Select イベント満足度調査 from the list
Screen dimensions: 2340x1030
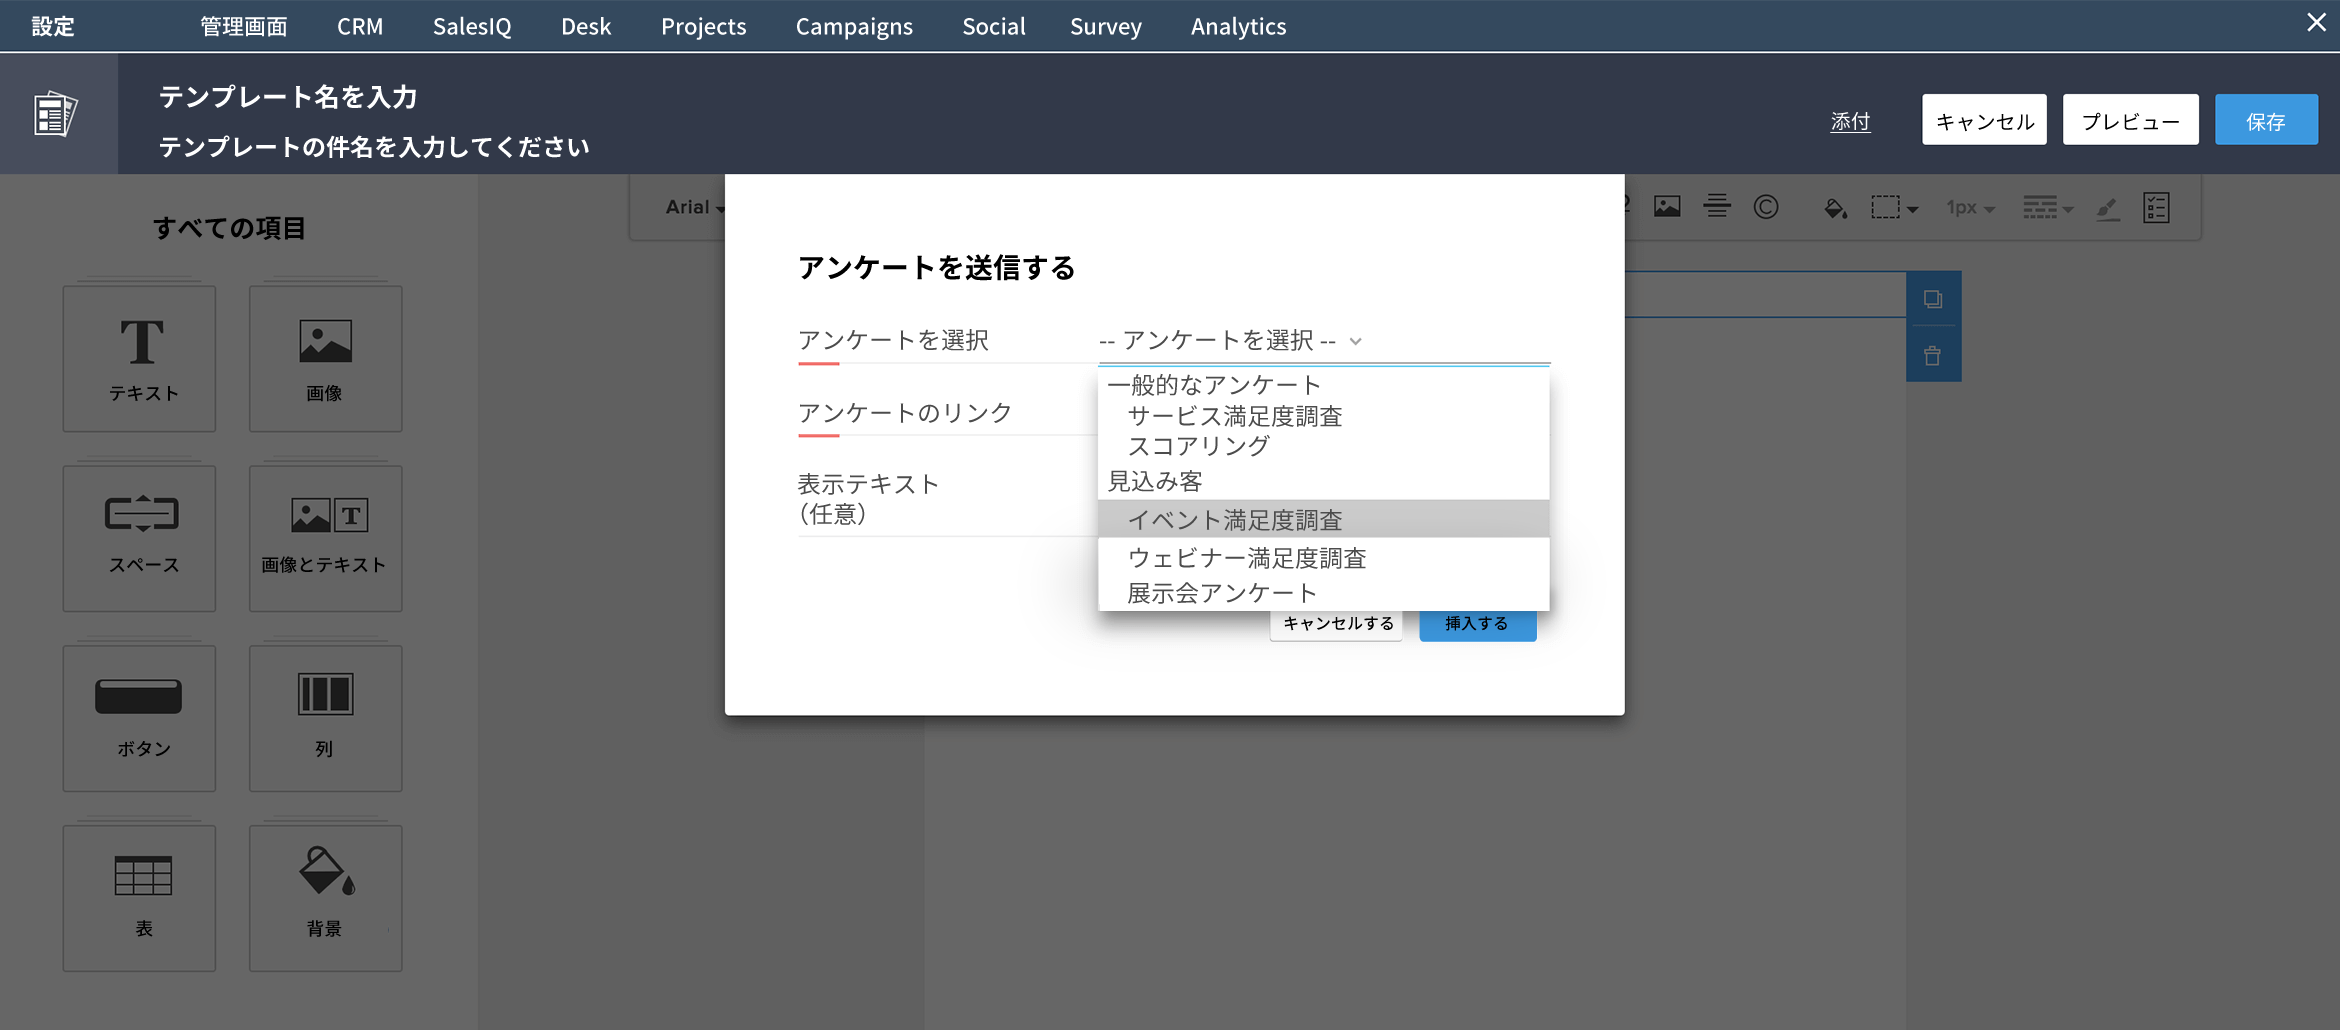pyautogui.click(x=1234, y=520)
